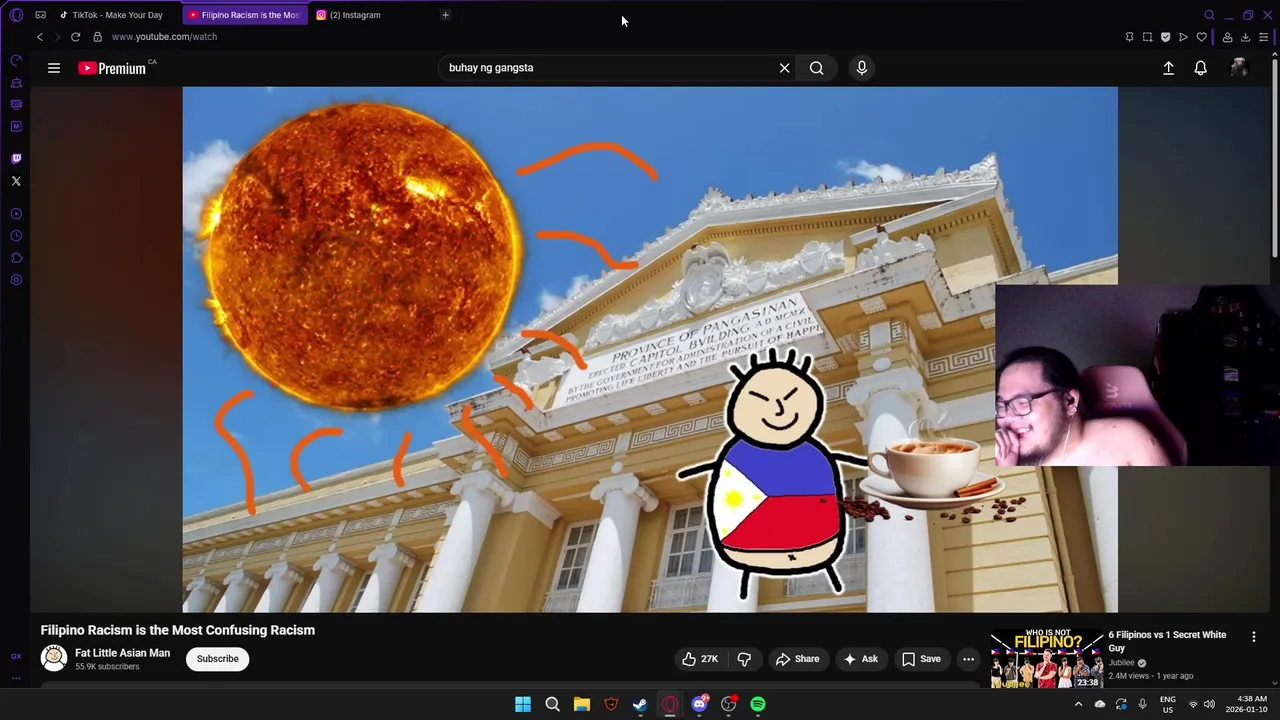Image resolution: width=1280 pixels, height=720 pixels.
Task: Subscribe to Fat Little Asian Man
Action: 217,659
